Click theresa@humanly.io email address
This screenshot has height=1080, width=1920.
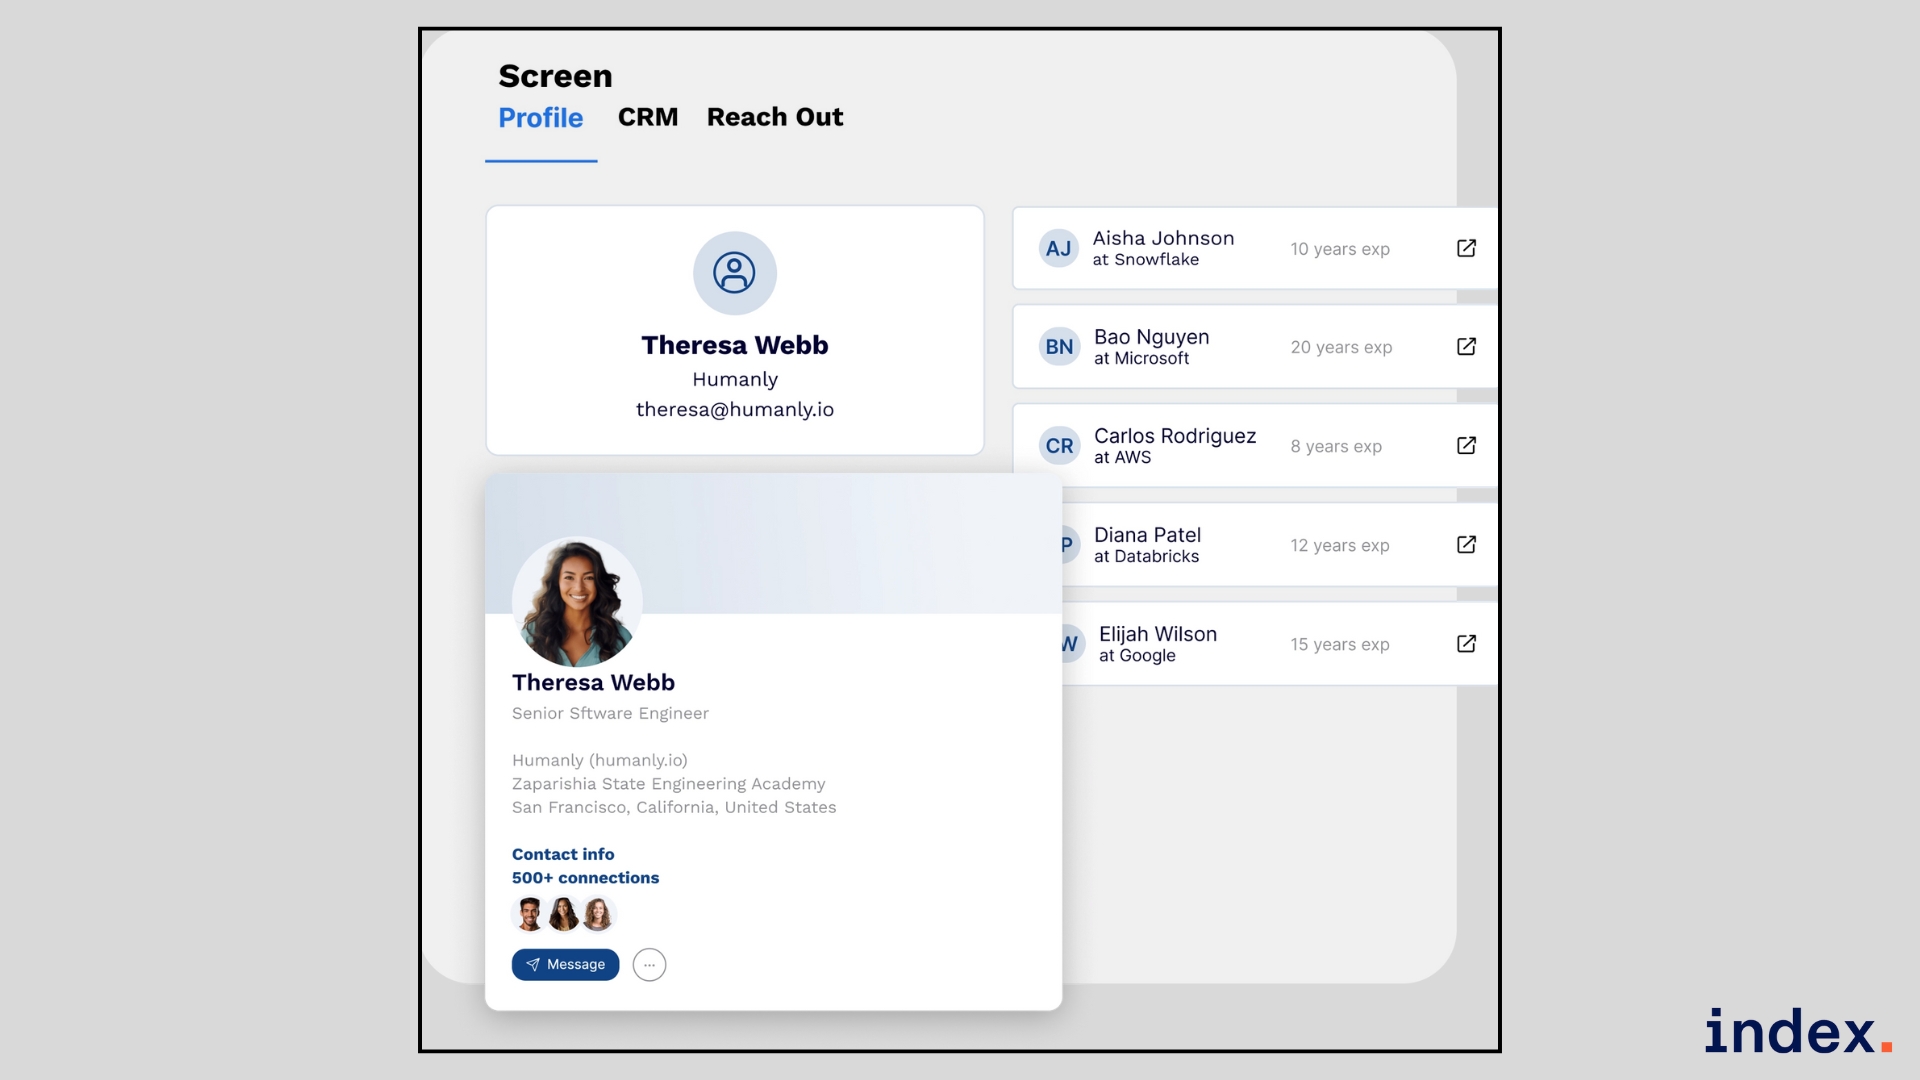coord(734,409)
